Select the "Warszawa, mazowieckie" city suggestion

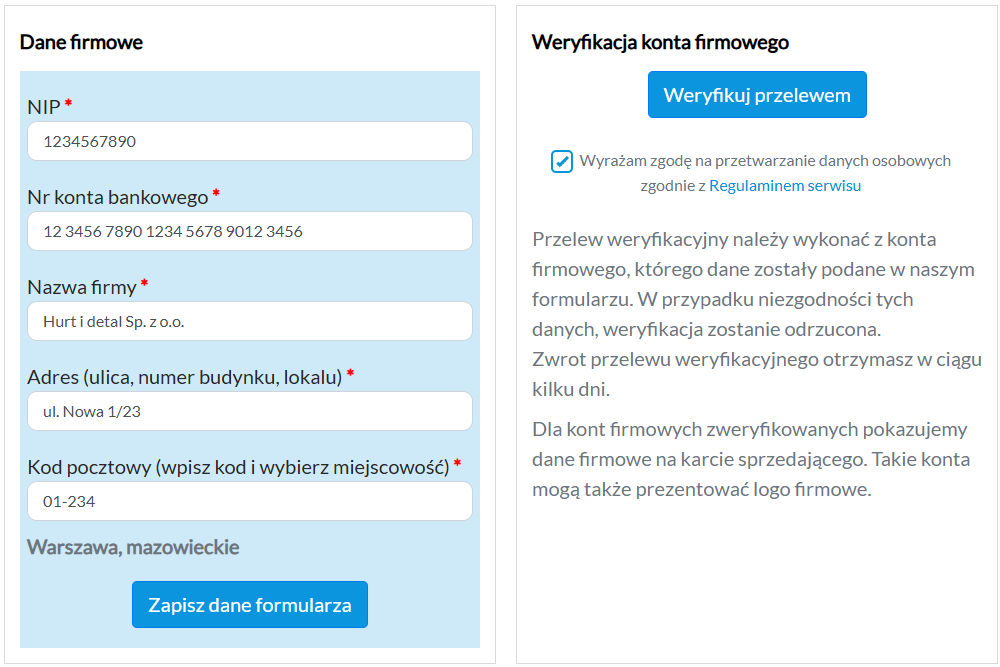click(x=133, y=547)
